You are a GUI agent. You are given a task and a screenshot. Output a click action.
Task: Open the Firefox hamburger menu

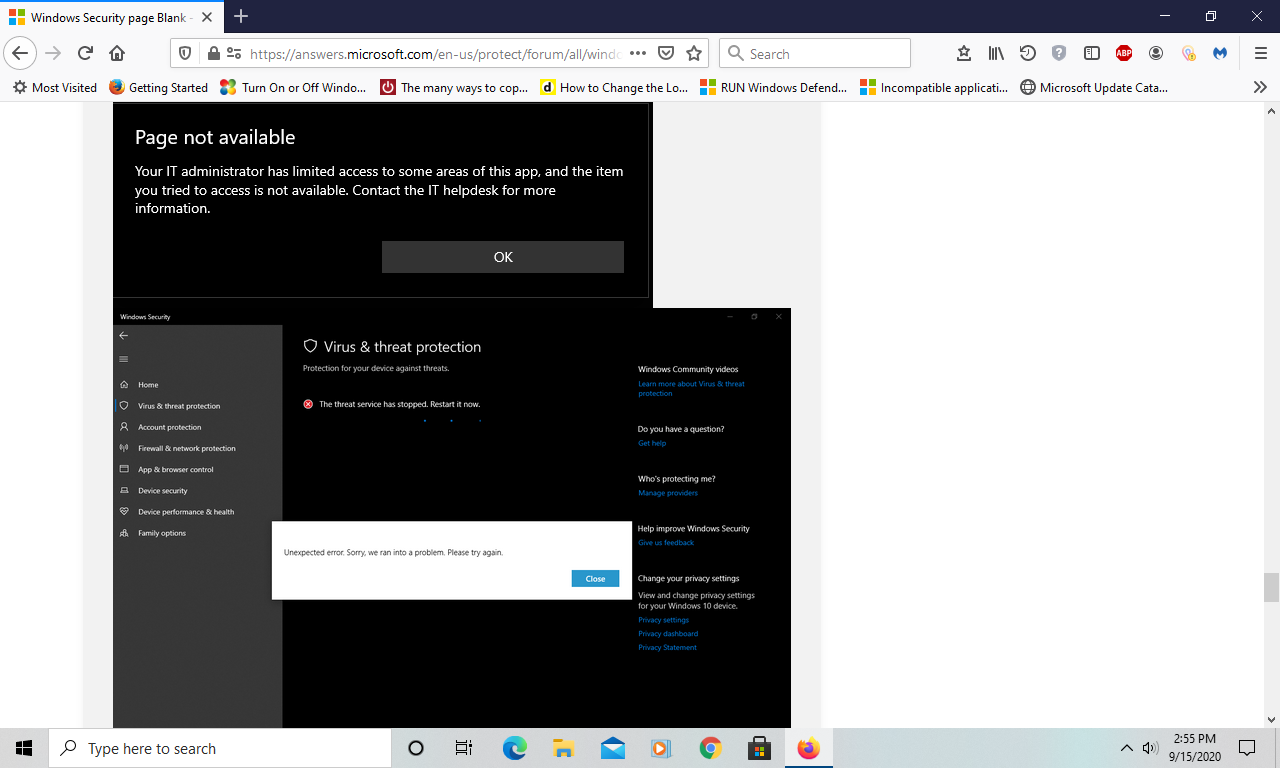[x=1260, y=53]
